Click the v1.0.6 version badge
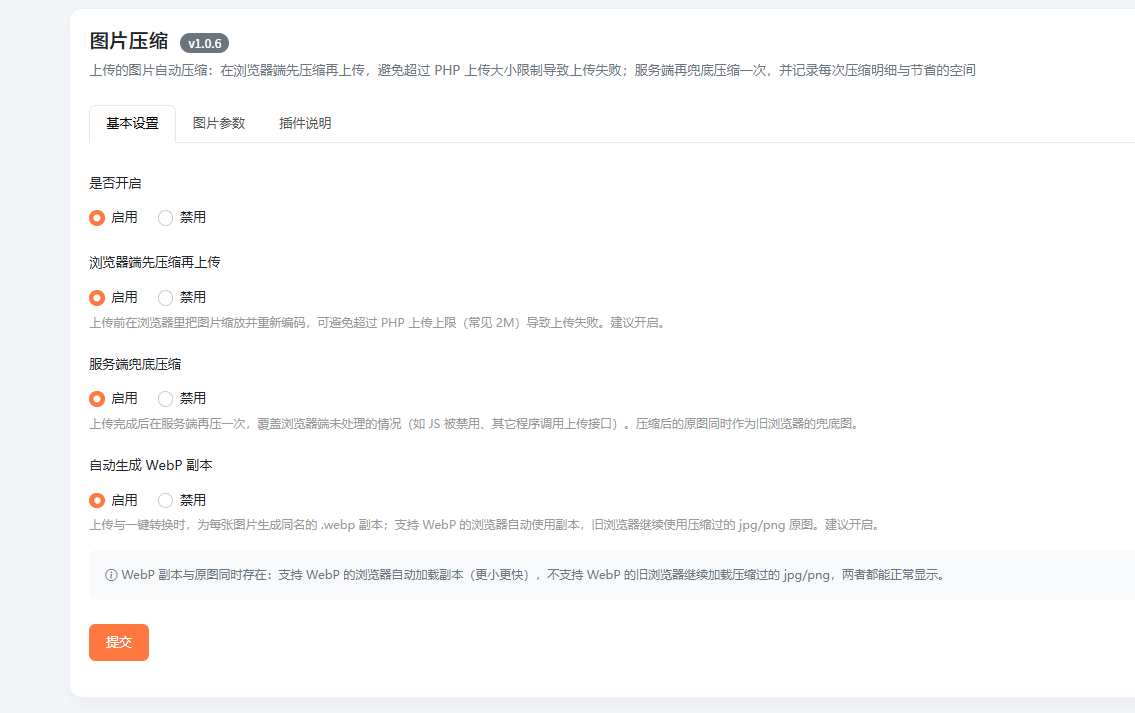The image size is (1135, 713). coord(205,43)
